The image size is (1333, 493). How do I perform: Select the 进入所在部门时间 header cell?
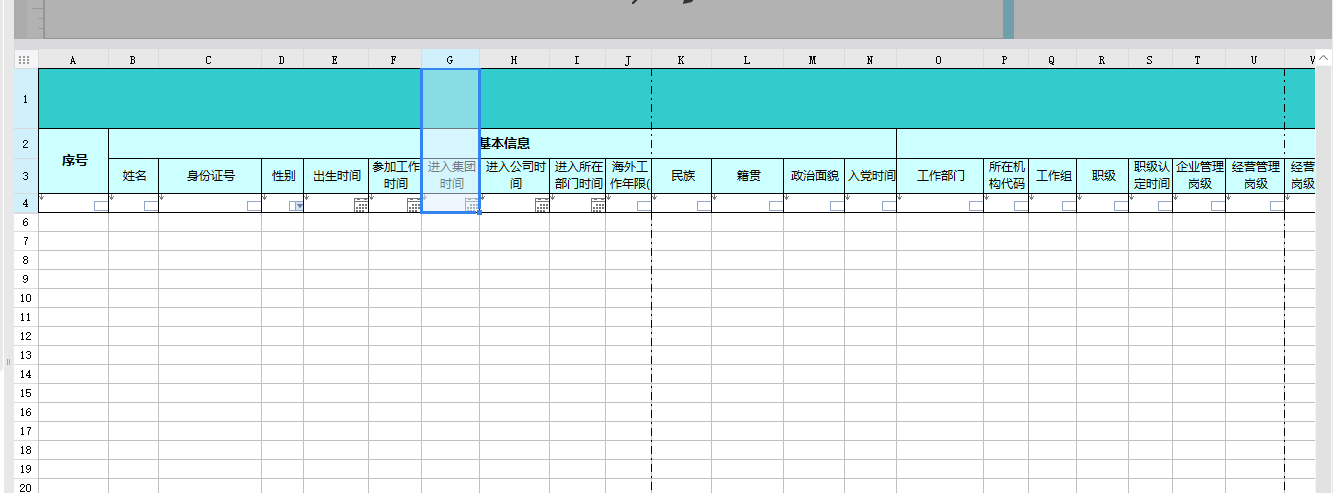coord(577,175)
